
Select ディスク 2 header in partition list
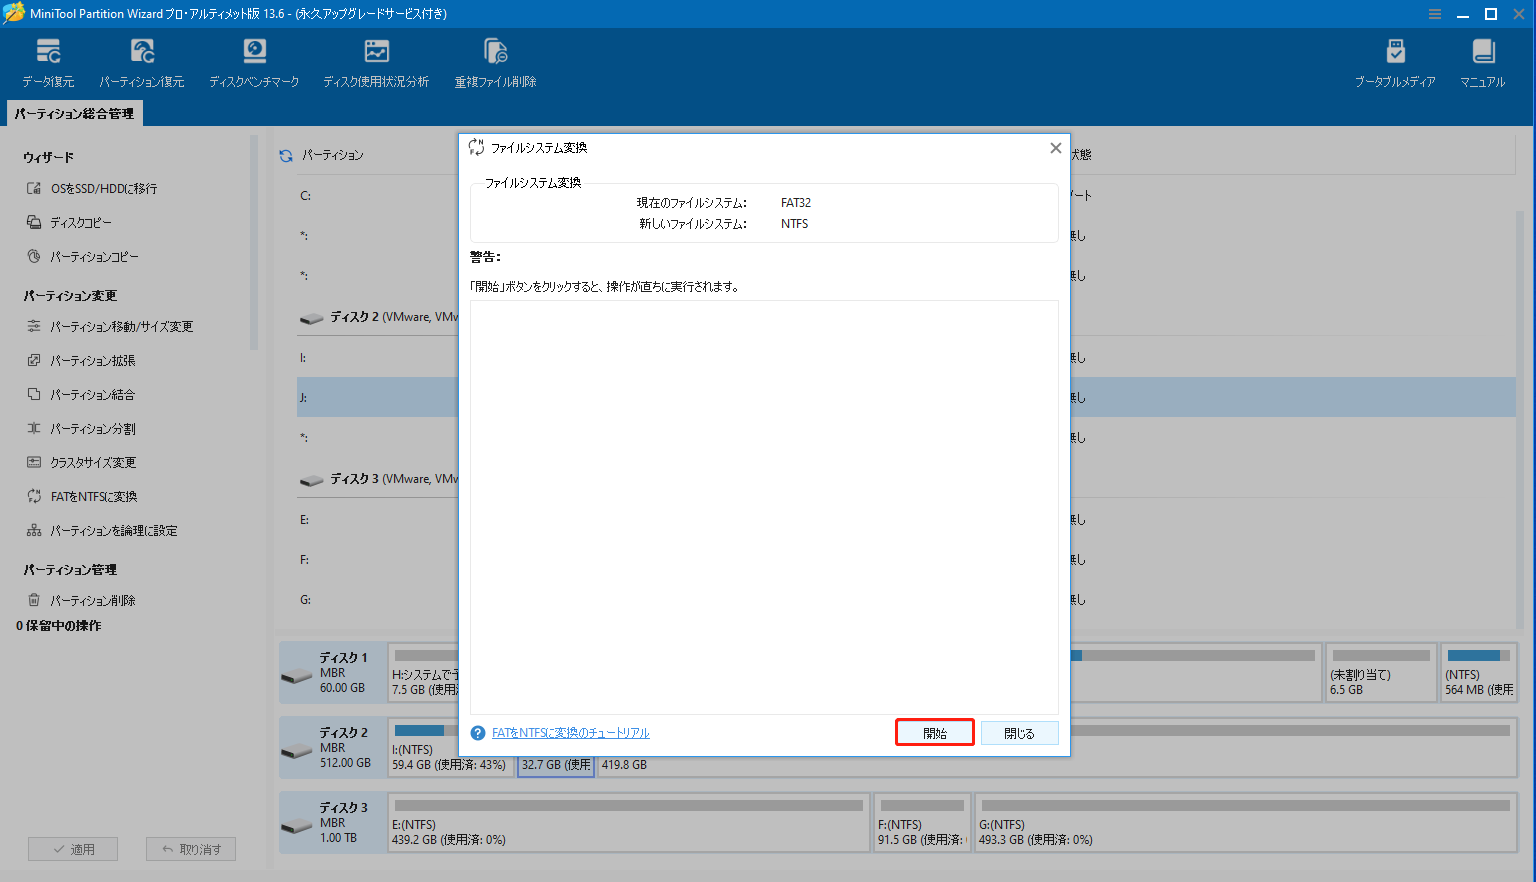point(379,317)
